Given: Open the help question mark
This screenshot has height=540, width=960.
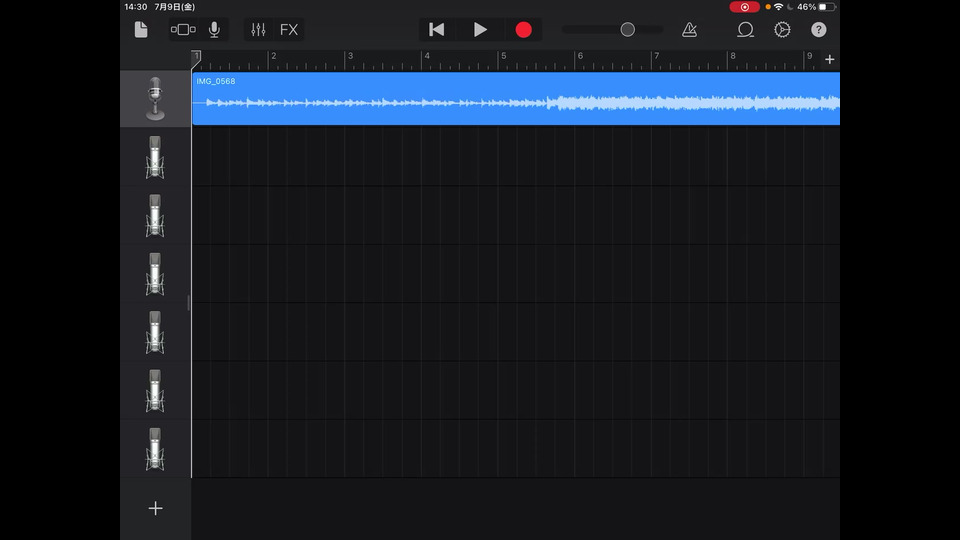Looking at the screenshot, I should pyautogui.click(x=819, y=29).
